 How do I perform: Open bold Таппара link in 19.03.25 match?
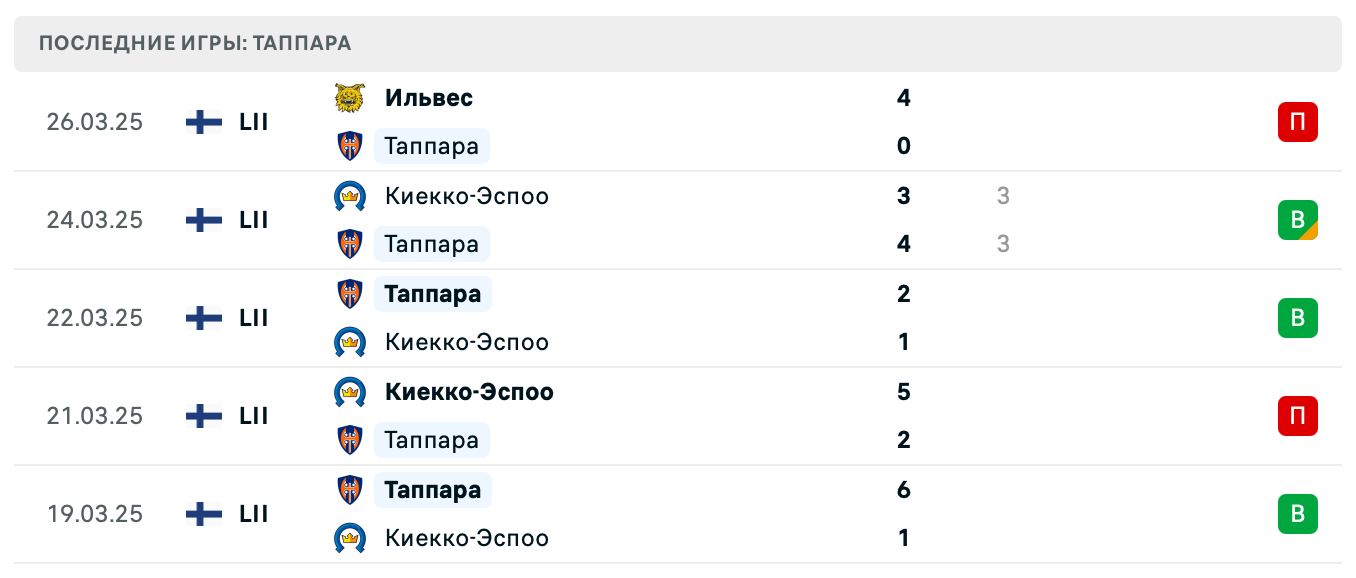pyautogui.click(x=433, y=490)
